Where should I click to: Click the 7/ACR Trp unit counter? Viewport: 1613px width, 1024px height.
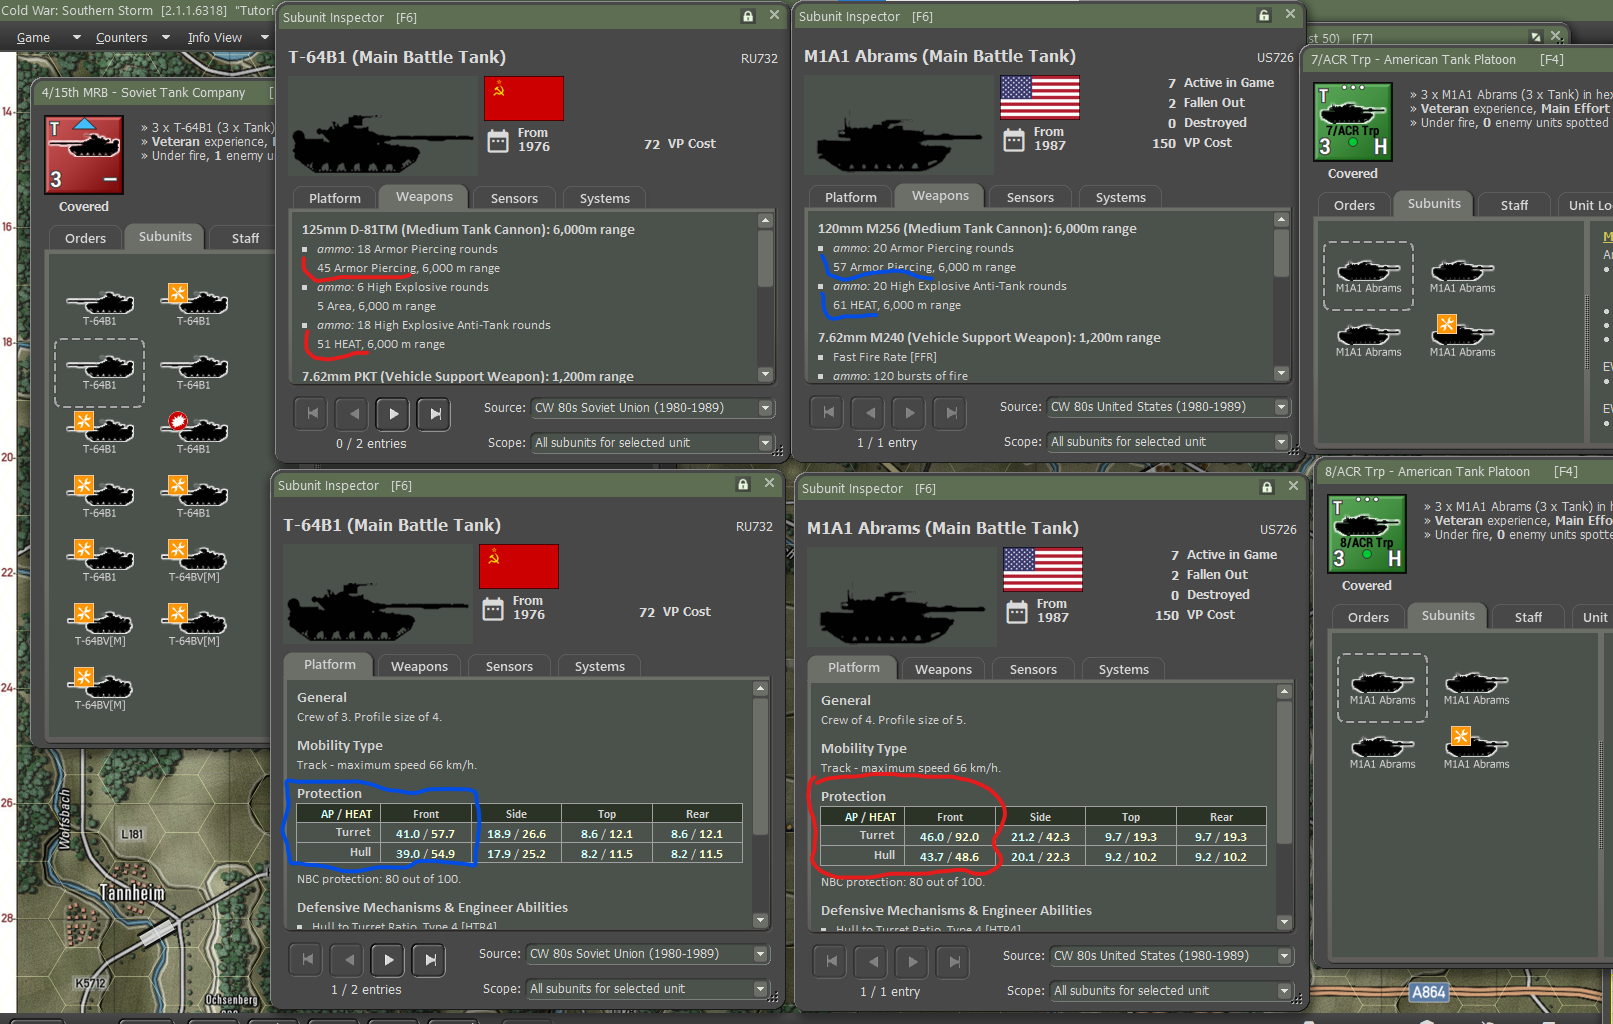click(1353, 122)
